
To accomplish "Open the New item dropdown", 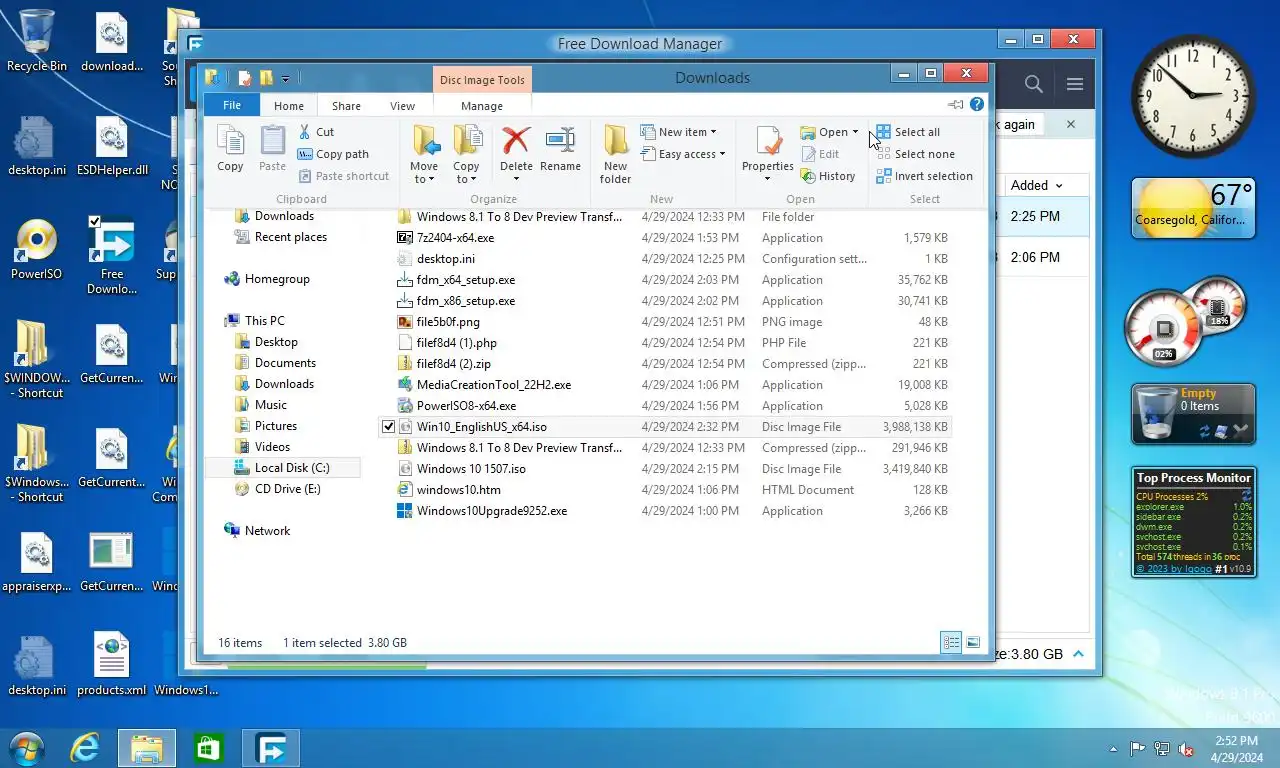I will point(678,132).
